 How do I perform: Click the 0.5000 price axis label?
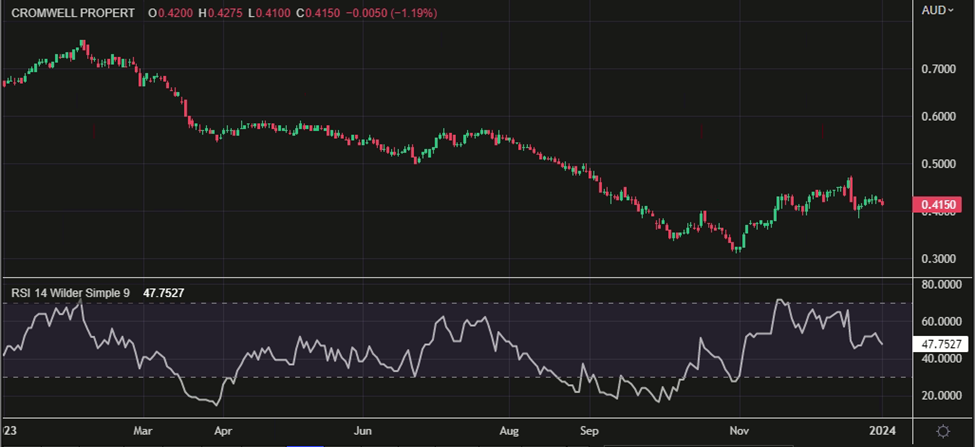point(937,164)
